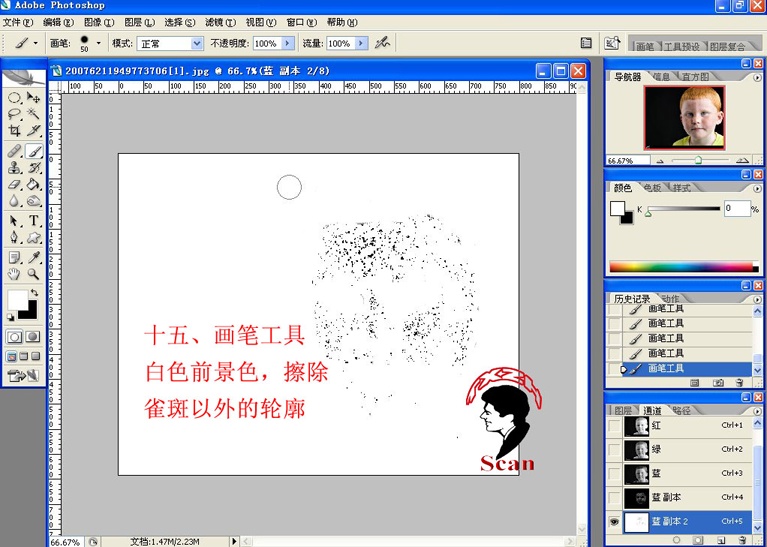Select the Pen tool

coord(14,238)
